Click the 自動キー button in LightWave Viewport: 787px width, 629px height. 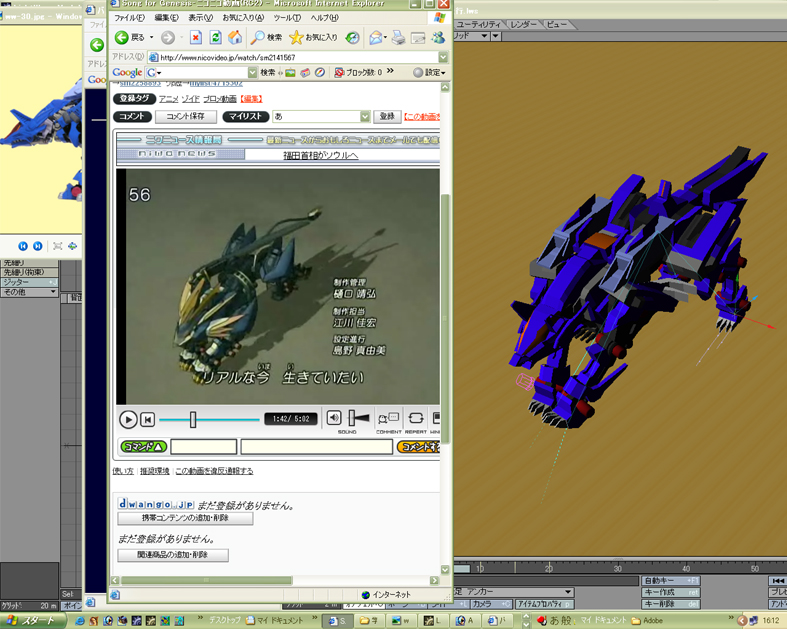tap(671, 580)
